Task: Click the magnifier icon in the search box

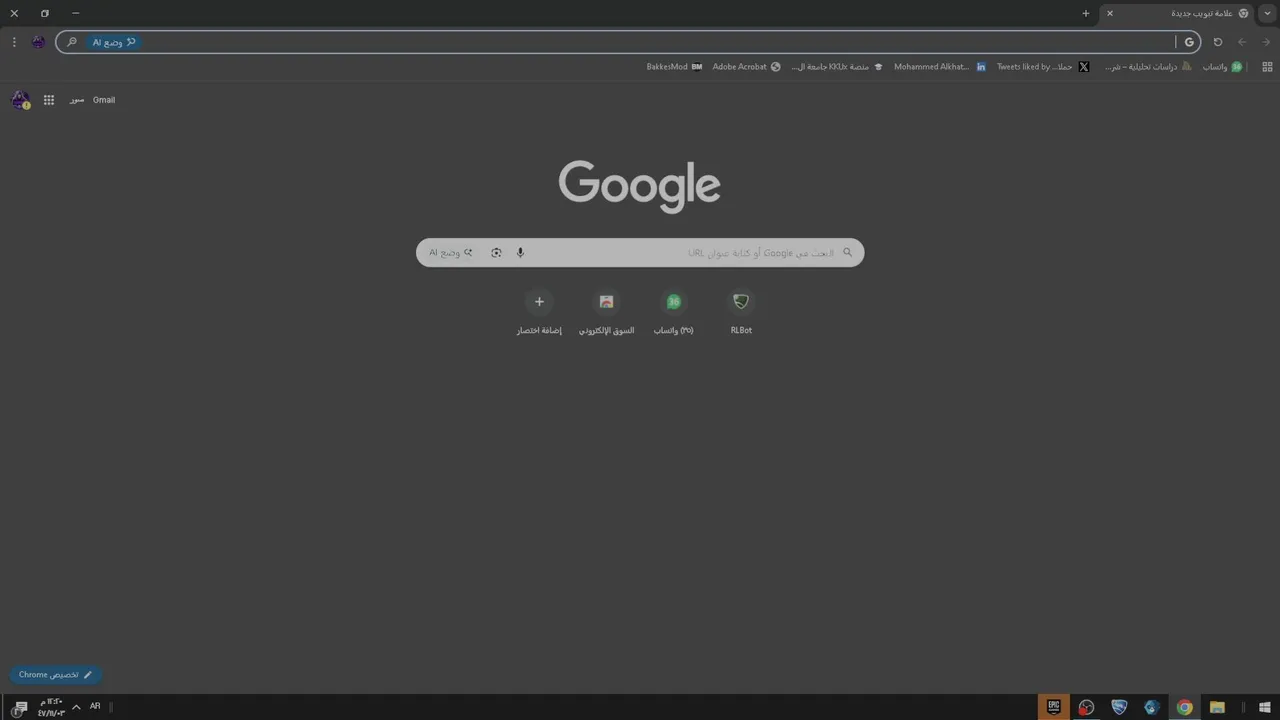Action: coord(848,253)
